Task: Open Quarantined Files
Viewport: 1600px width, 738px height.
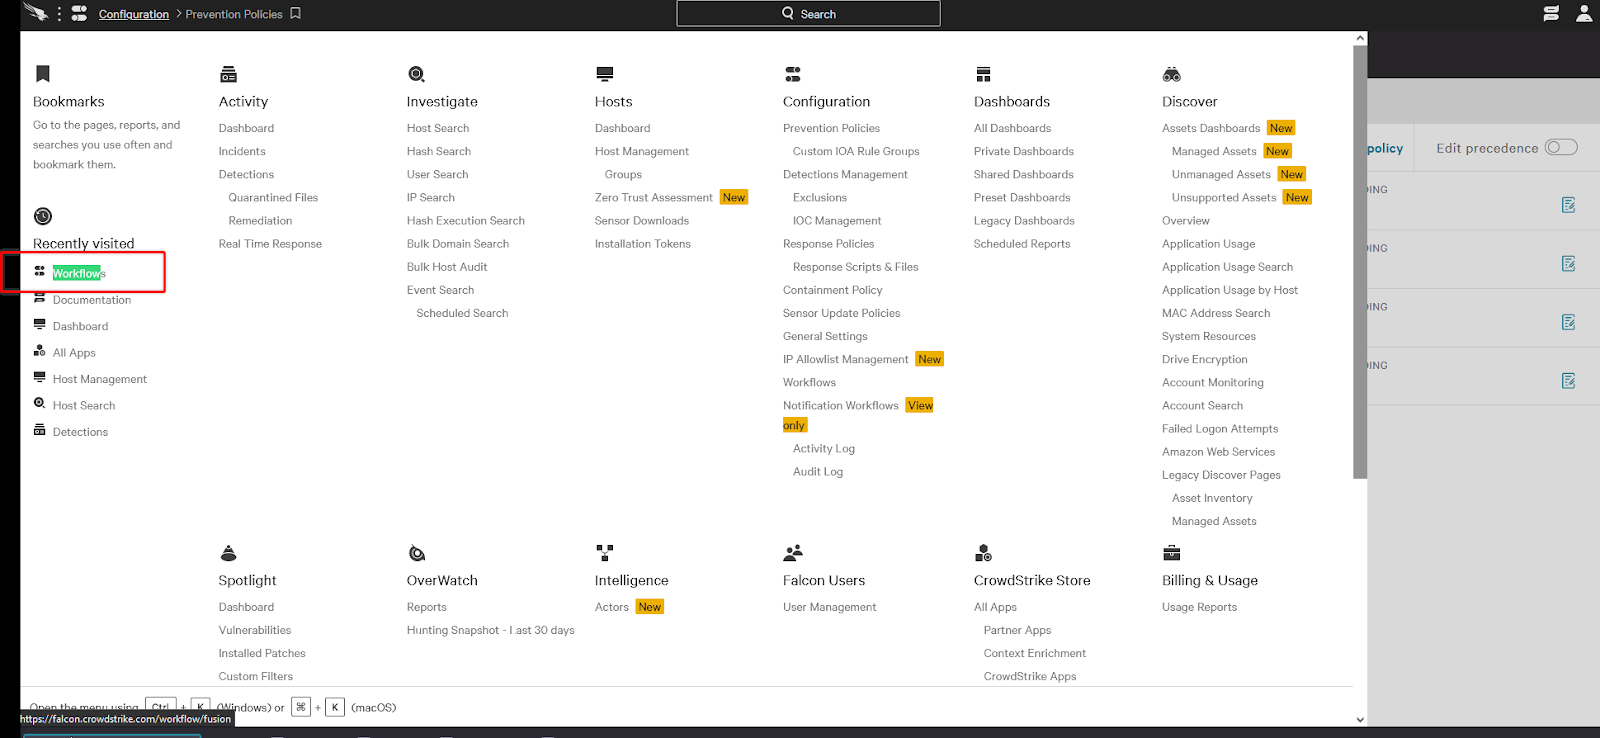Action: 273,198
